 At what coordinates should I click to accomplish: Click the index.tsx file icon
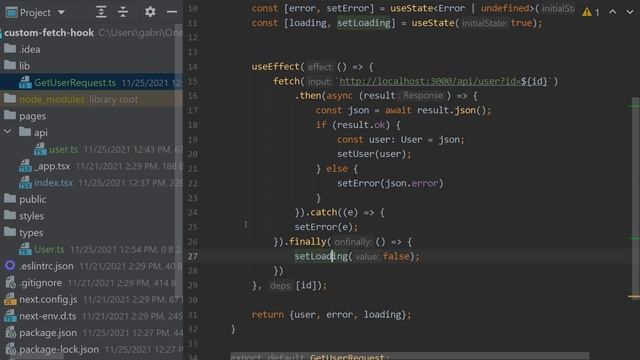point(25,182)
